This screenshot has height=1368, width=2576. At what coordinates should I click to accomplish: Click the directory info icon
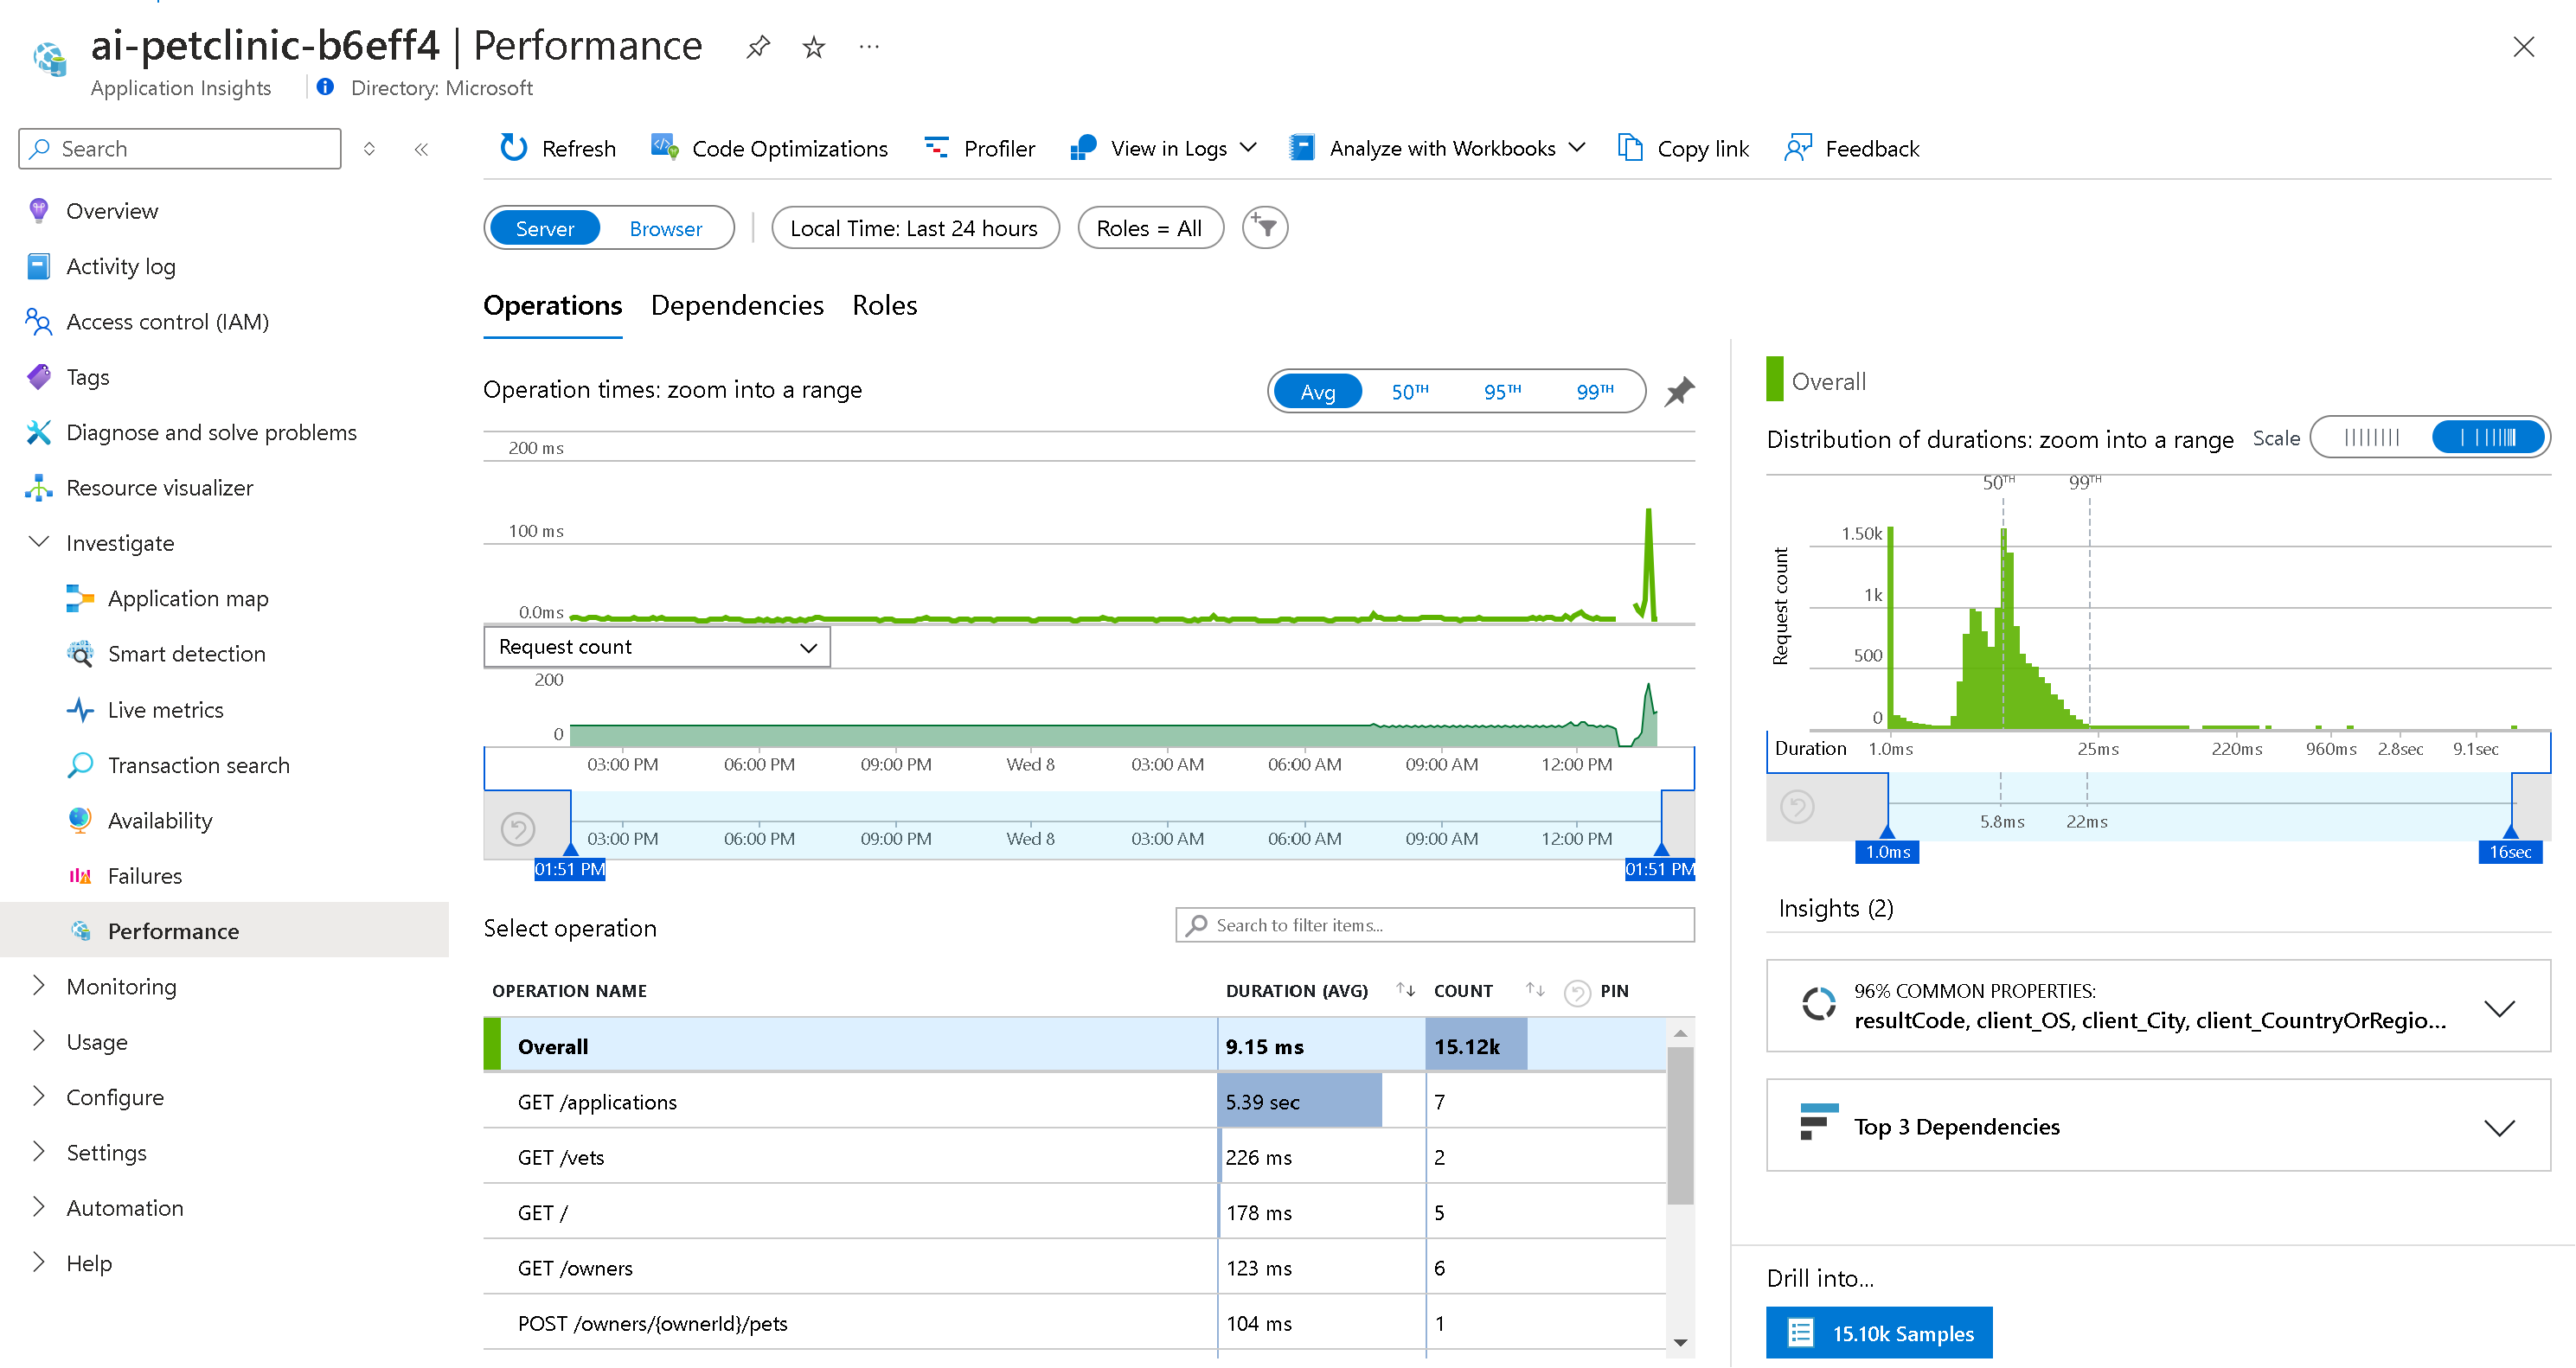pyautogui.click(x=325, y=87)
